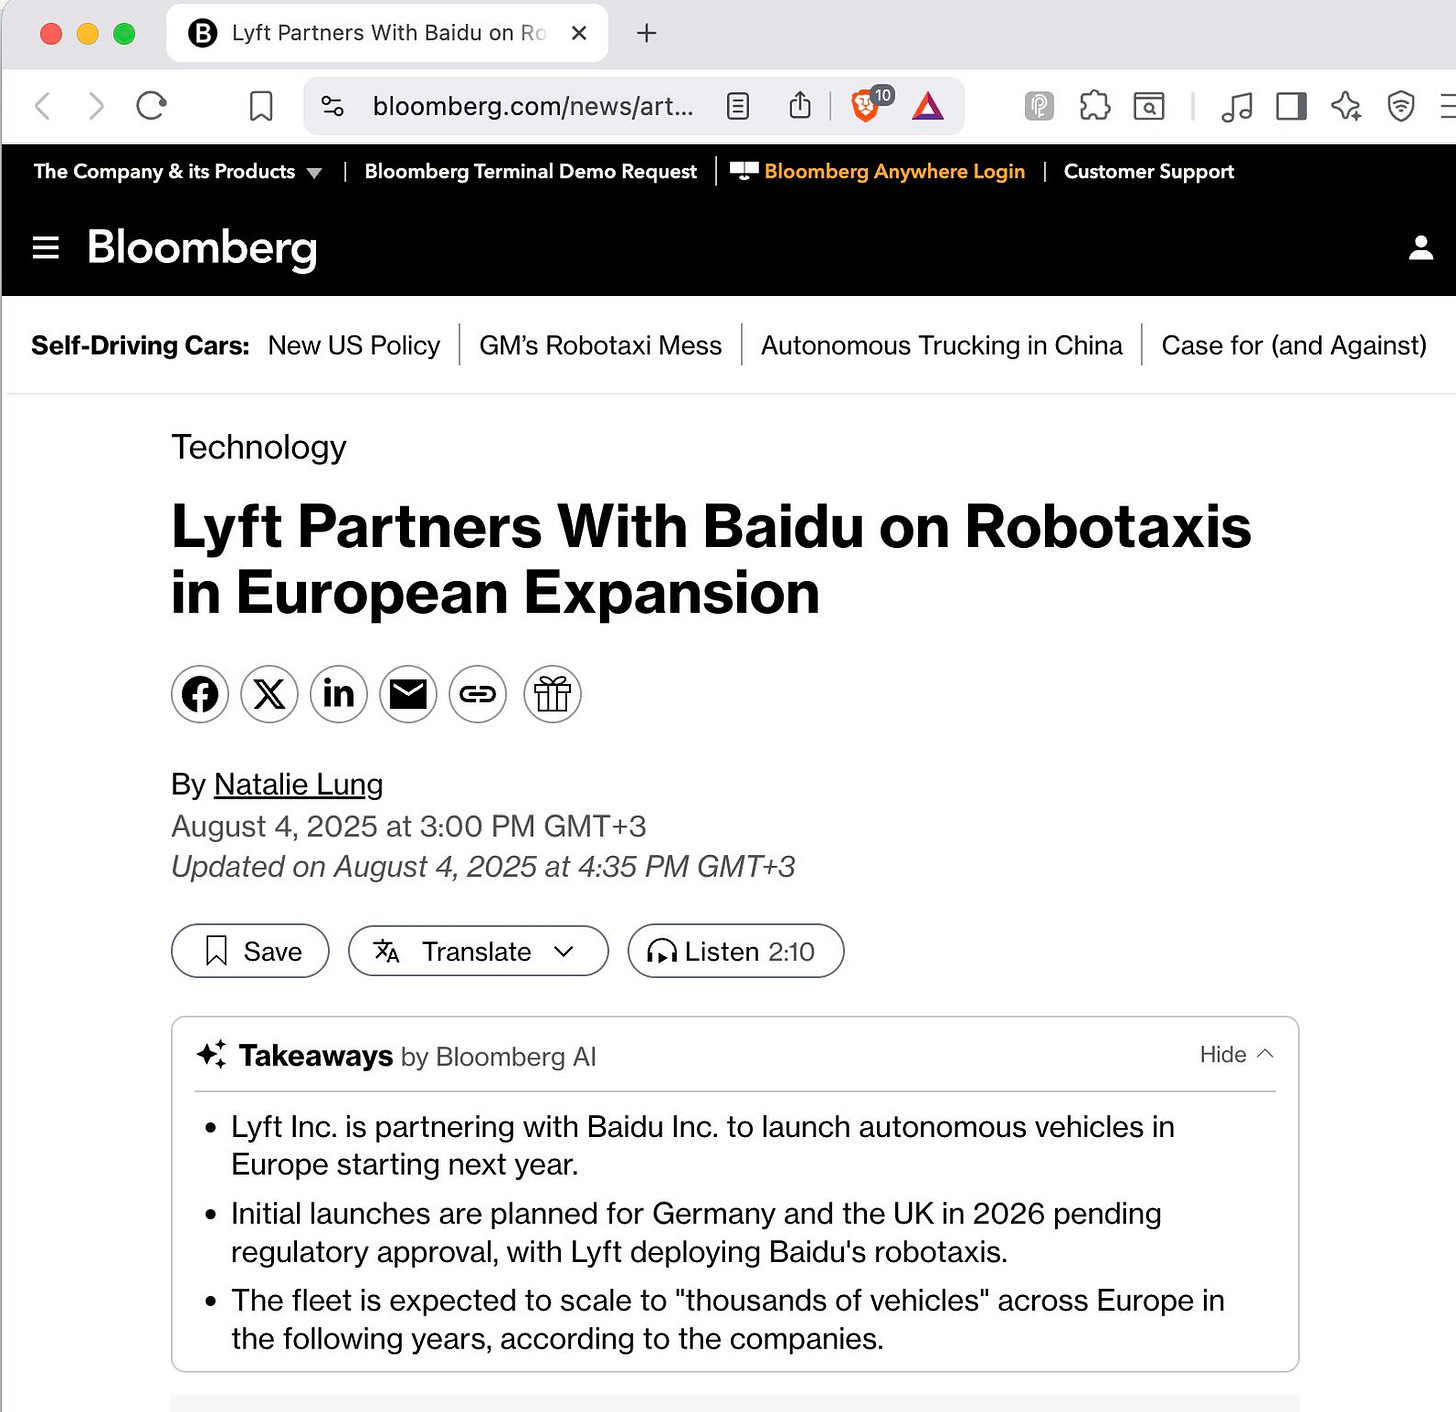Click the Bloomberg logo
The width and height of the screenshot is (1456, 1412).
coord(202,247)
